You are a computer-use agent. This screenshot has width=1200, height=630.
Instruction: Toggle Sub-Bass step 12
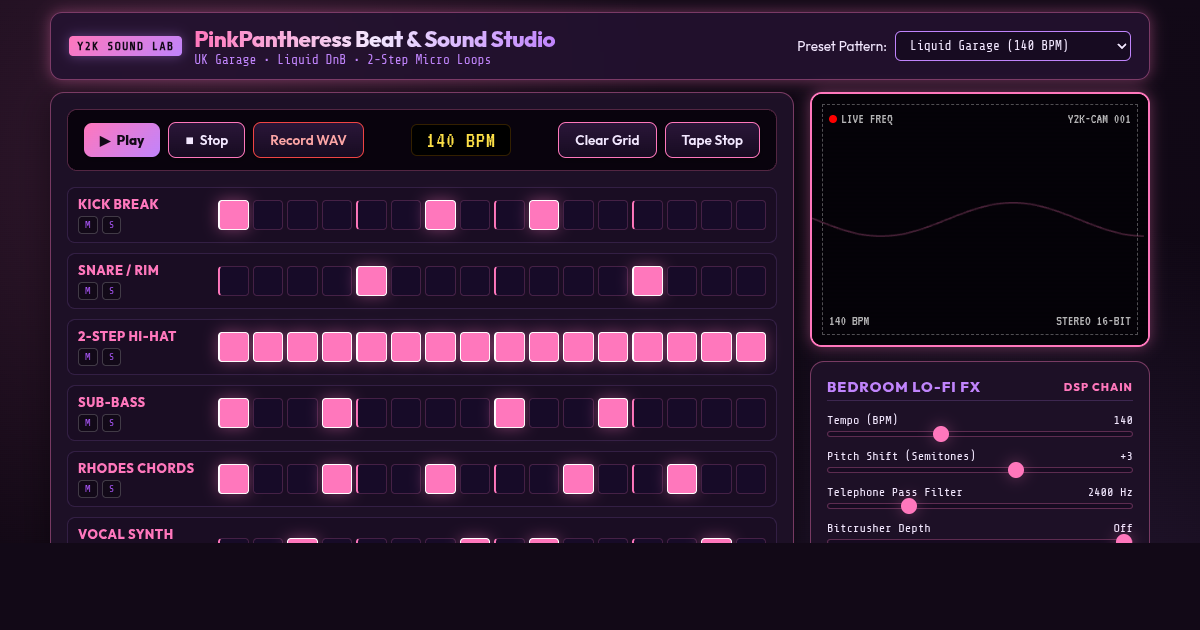pyautogui.click(x=613, y=413)
